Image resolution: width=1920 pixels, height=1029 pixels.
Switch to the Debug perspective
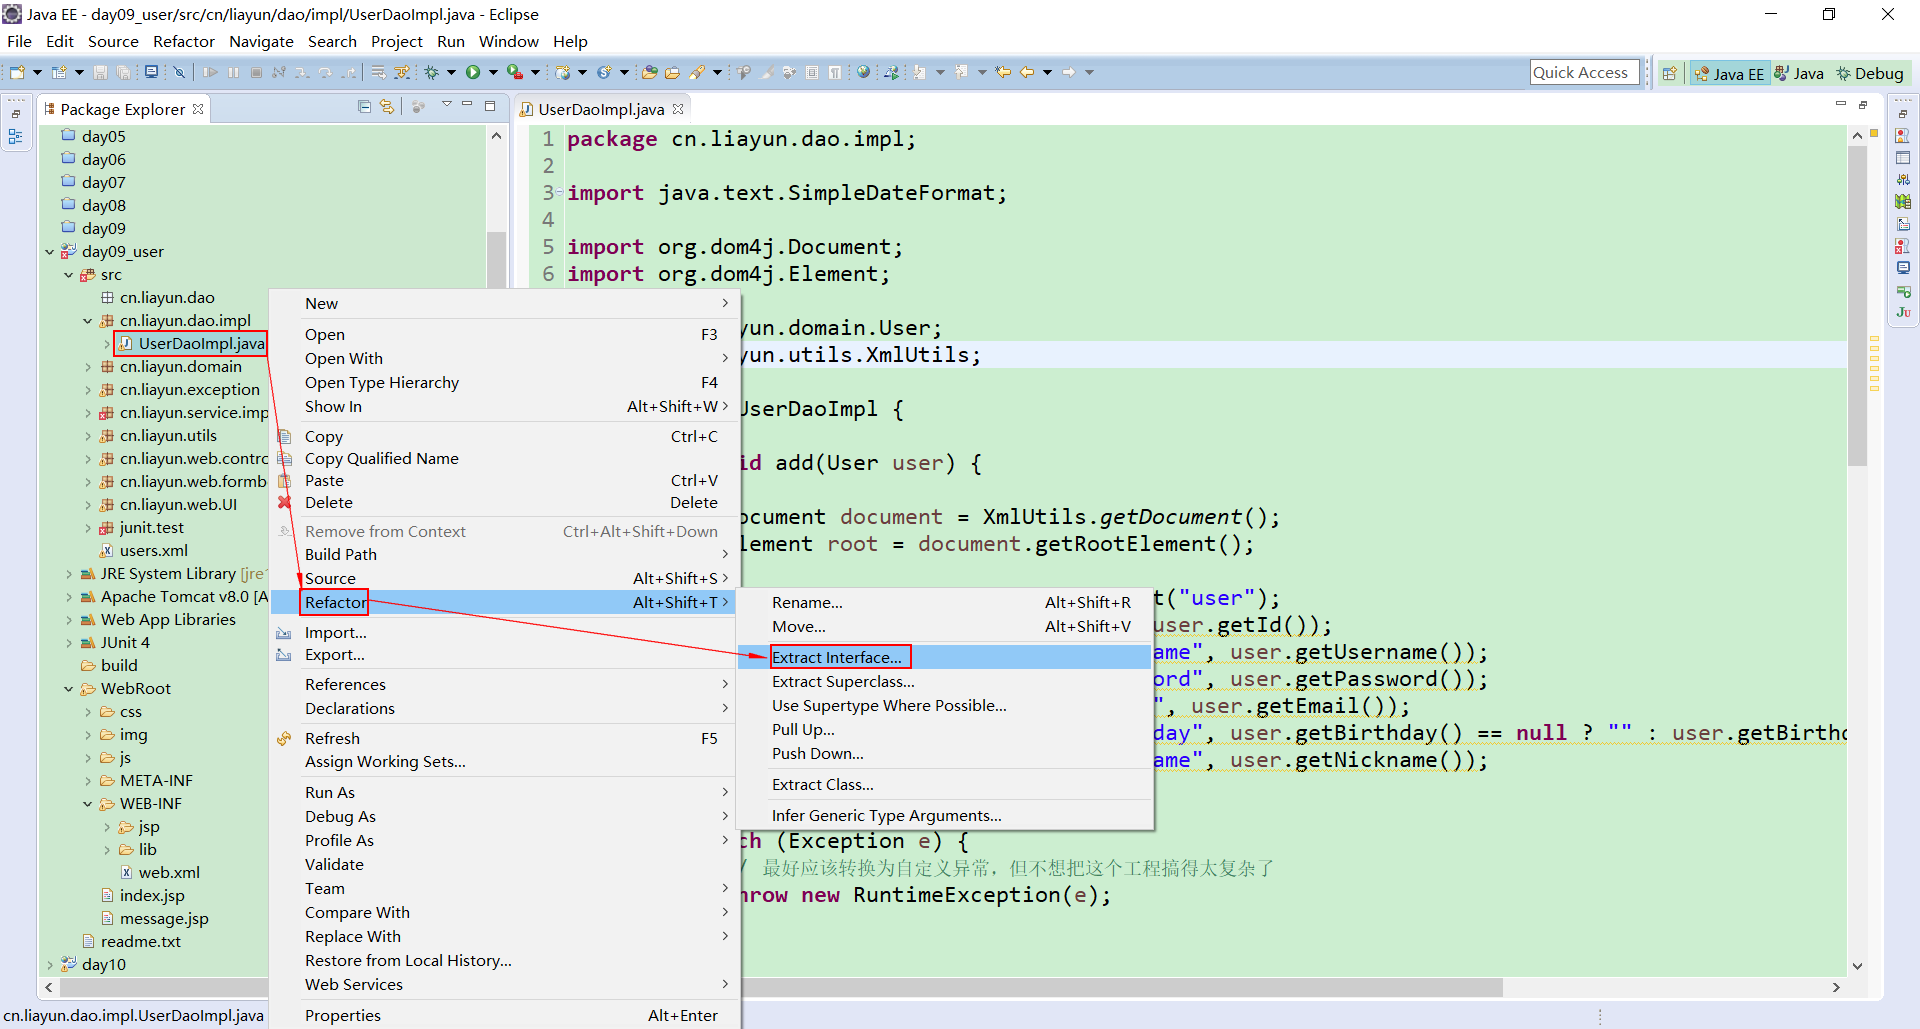pos(1871,72)
